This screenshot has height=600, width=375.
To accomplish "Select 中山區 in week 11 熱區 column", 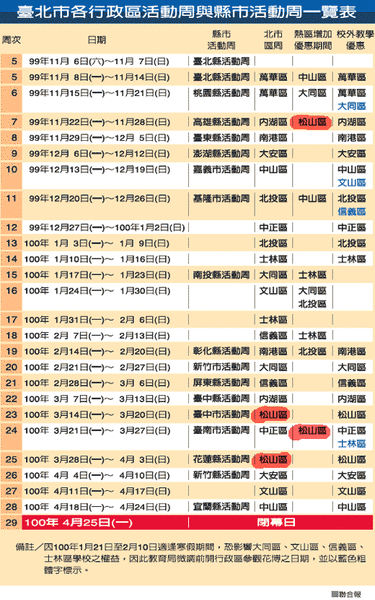I will coord(312,199).
